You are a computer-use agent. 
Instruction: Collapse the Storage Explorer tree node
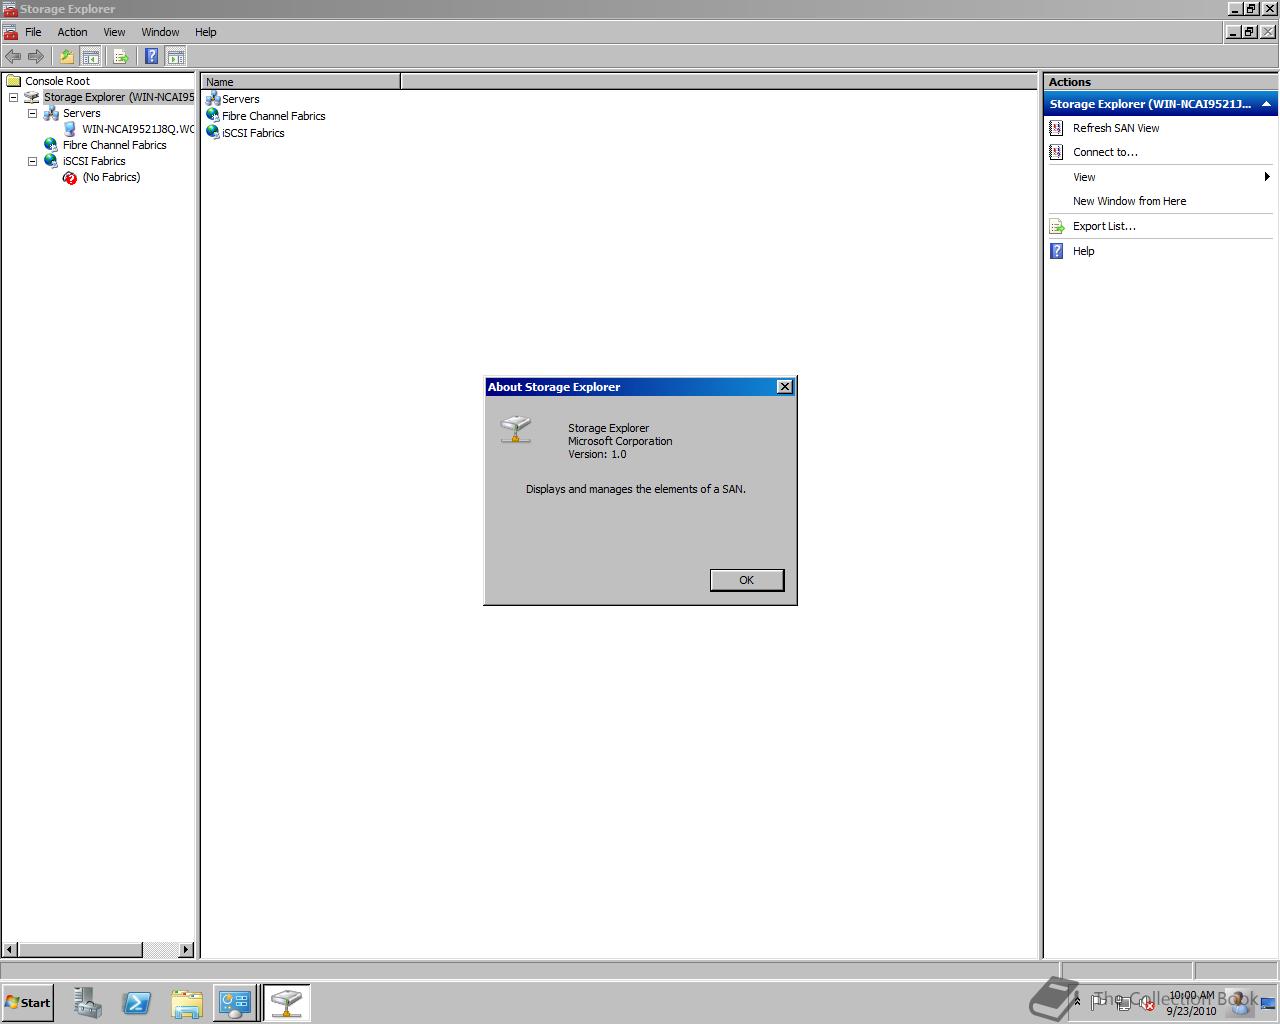coord(13,97)
